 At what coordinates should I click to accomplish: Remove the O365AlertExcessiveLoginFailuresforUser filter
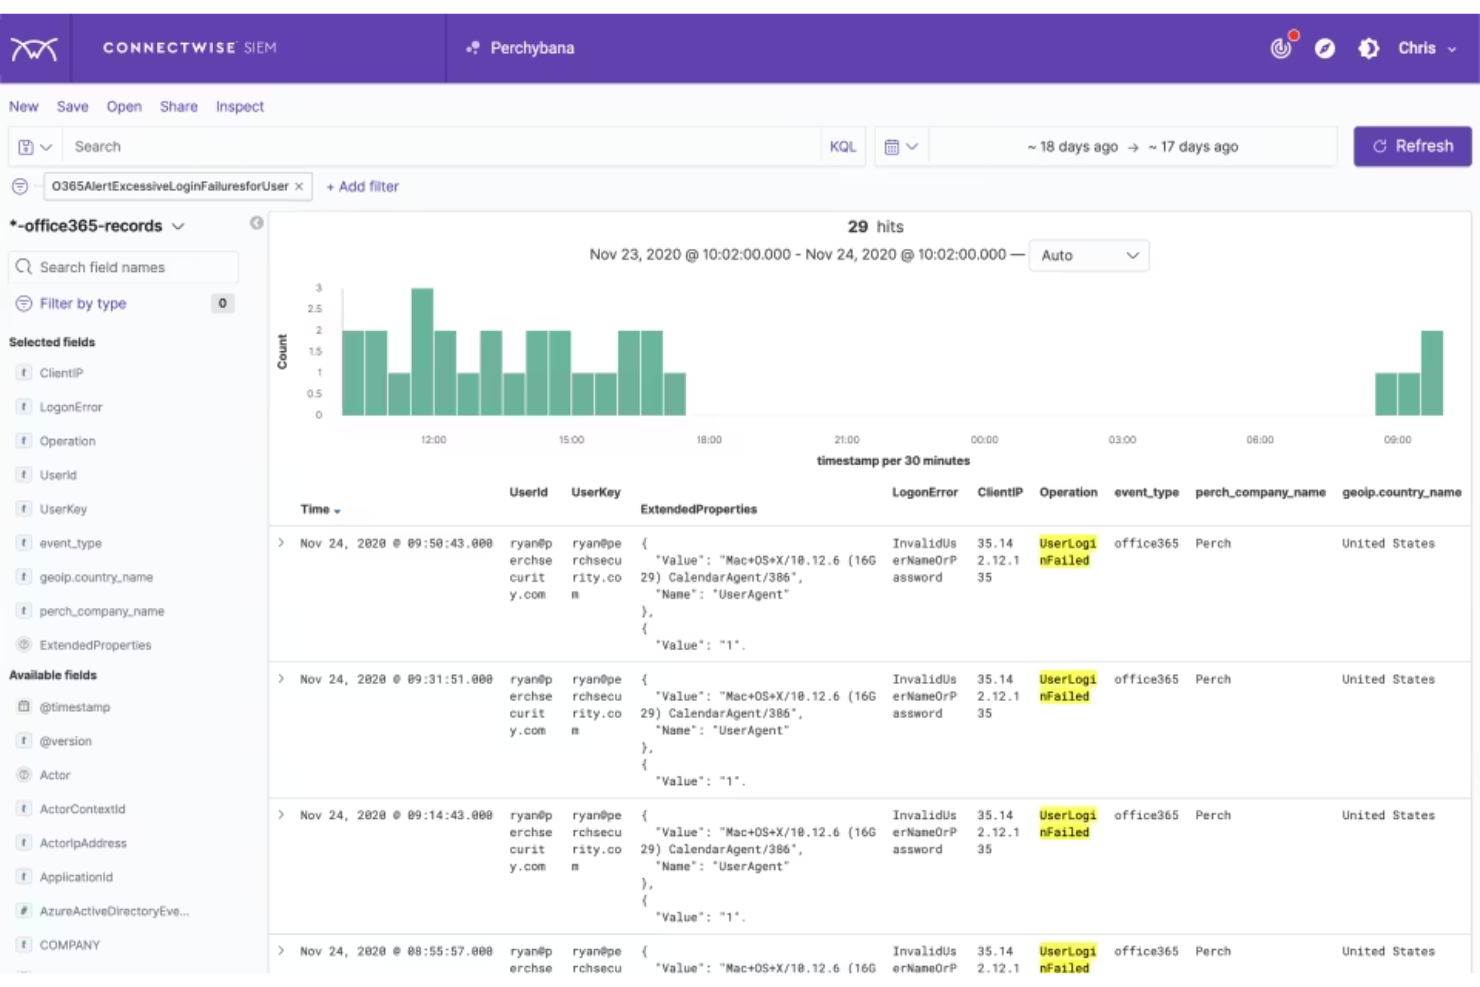point(299,186)
